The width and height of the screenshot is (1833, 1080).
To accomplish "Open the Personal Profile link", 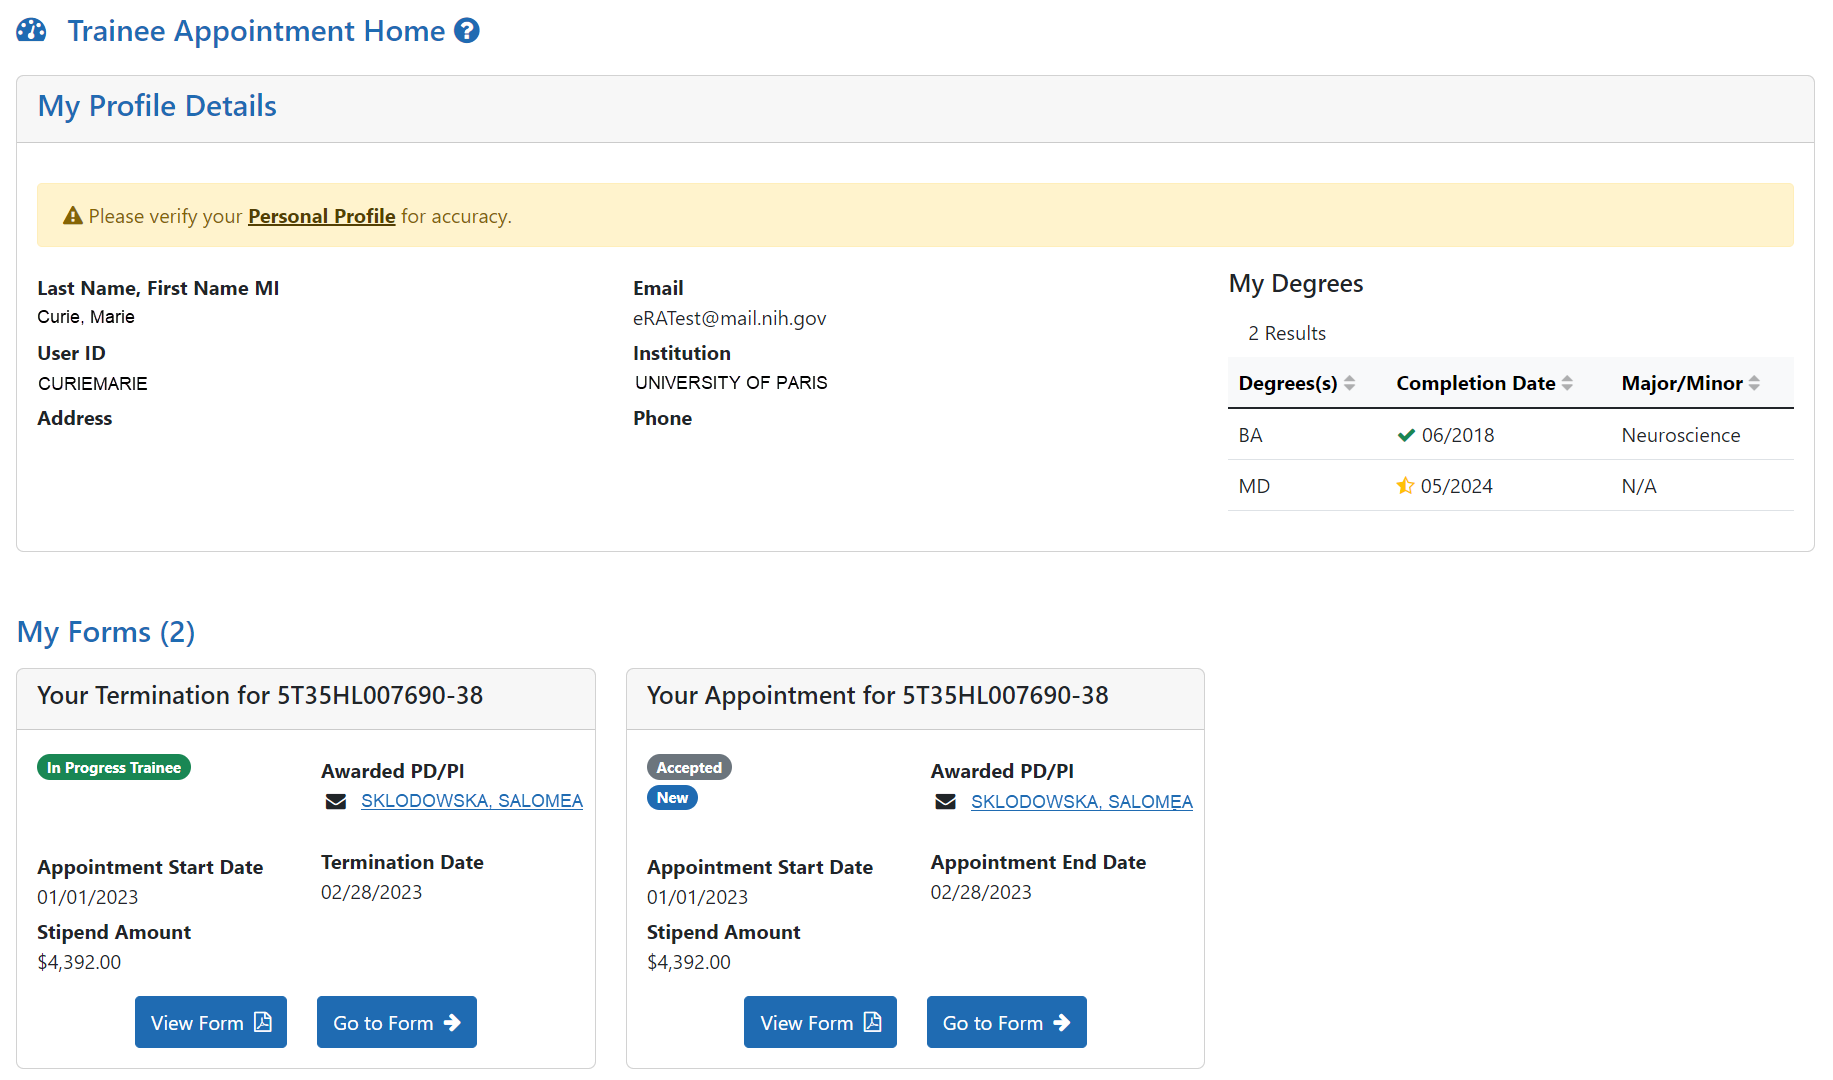I will [x=321, y=216].
